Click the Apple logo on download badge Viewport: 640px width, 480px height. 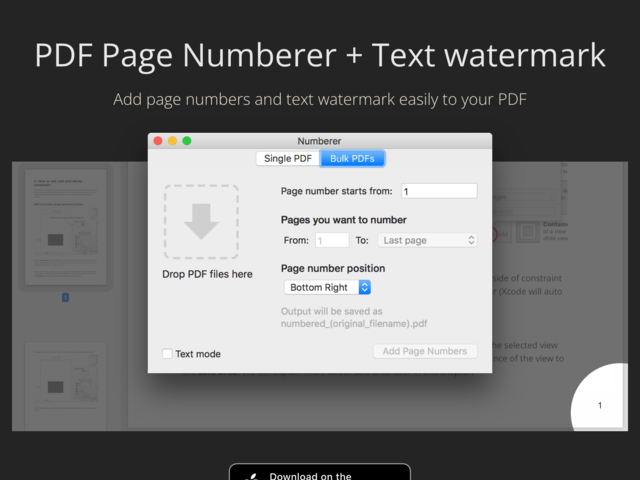click(253, 476)
